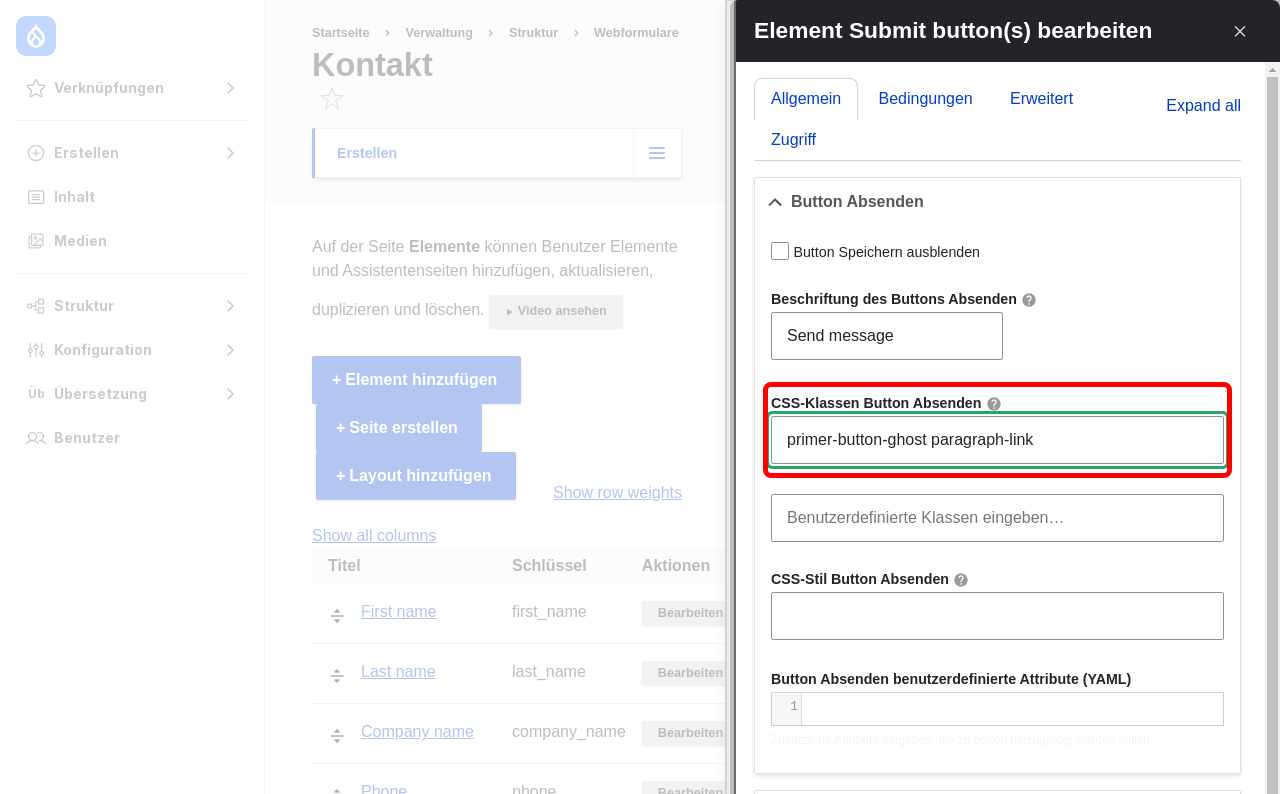Image resolution: width=1280 pixels, height=794 pixels.
Task: Click help icon for CSS-Stil Button Absenden
Action: pyautogui.click(x=961, y=580)
